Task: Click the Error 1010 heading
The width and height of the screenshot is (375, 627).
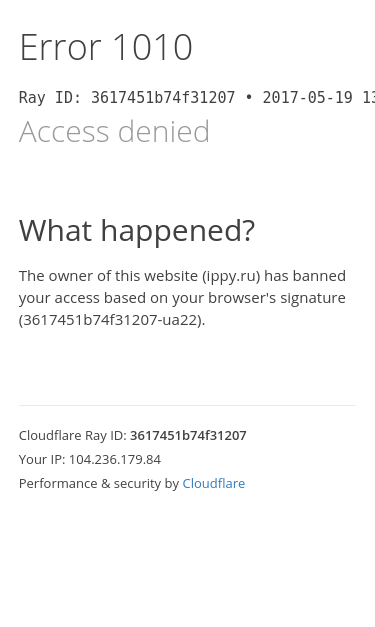Action: pyautogui.click(x=106, y=47)
